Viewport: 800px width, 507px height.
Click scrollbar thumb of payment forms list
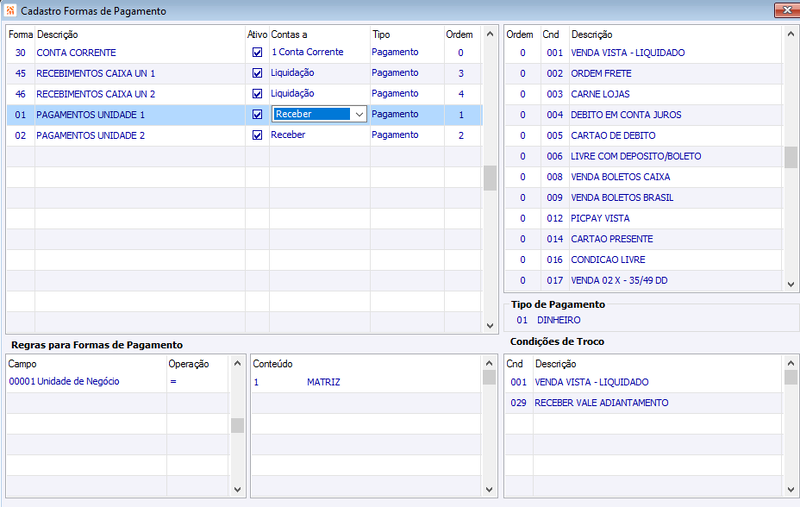(490, 178)
